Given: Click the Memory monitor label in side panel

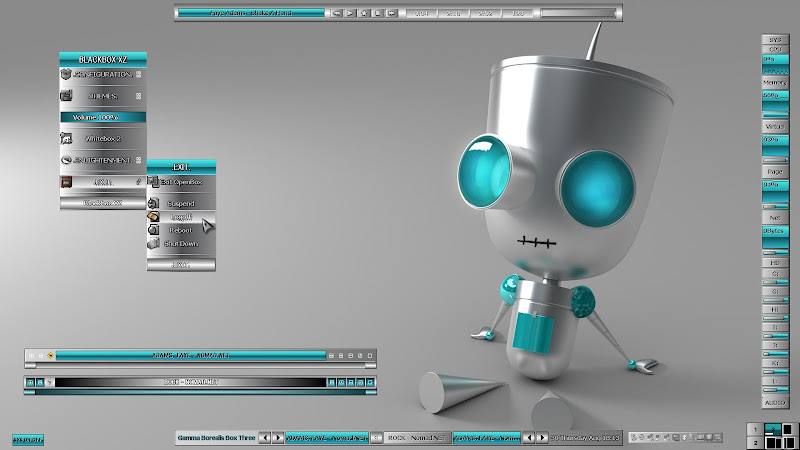Looking at the screenshot, I should tap(774, 82).
